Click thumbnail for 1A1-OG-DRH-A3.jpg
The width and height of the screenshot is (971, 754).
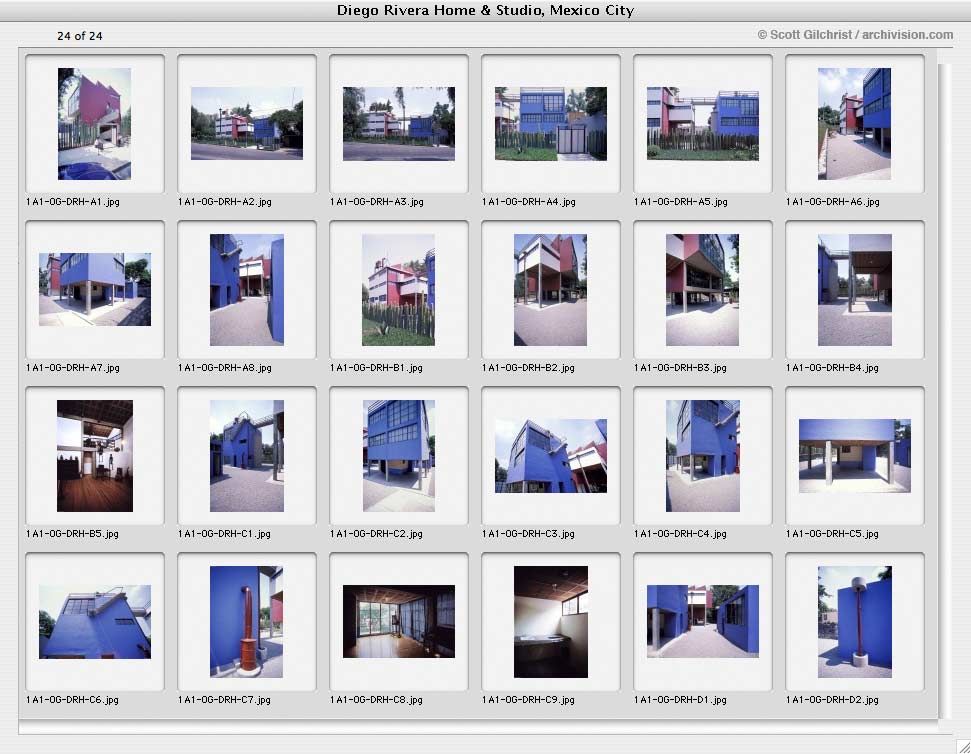(x=399, y=124)
